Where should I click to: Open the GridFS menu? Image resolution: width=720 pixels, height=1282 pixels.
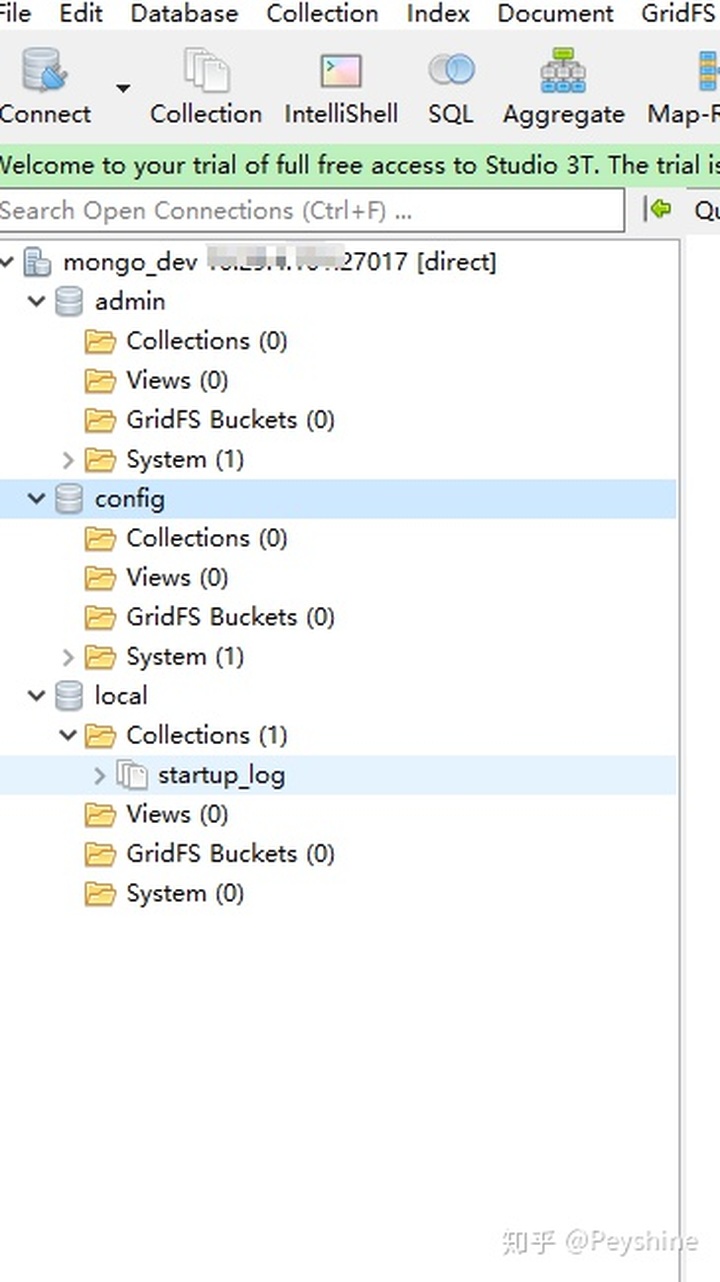680,14
